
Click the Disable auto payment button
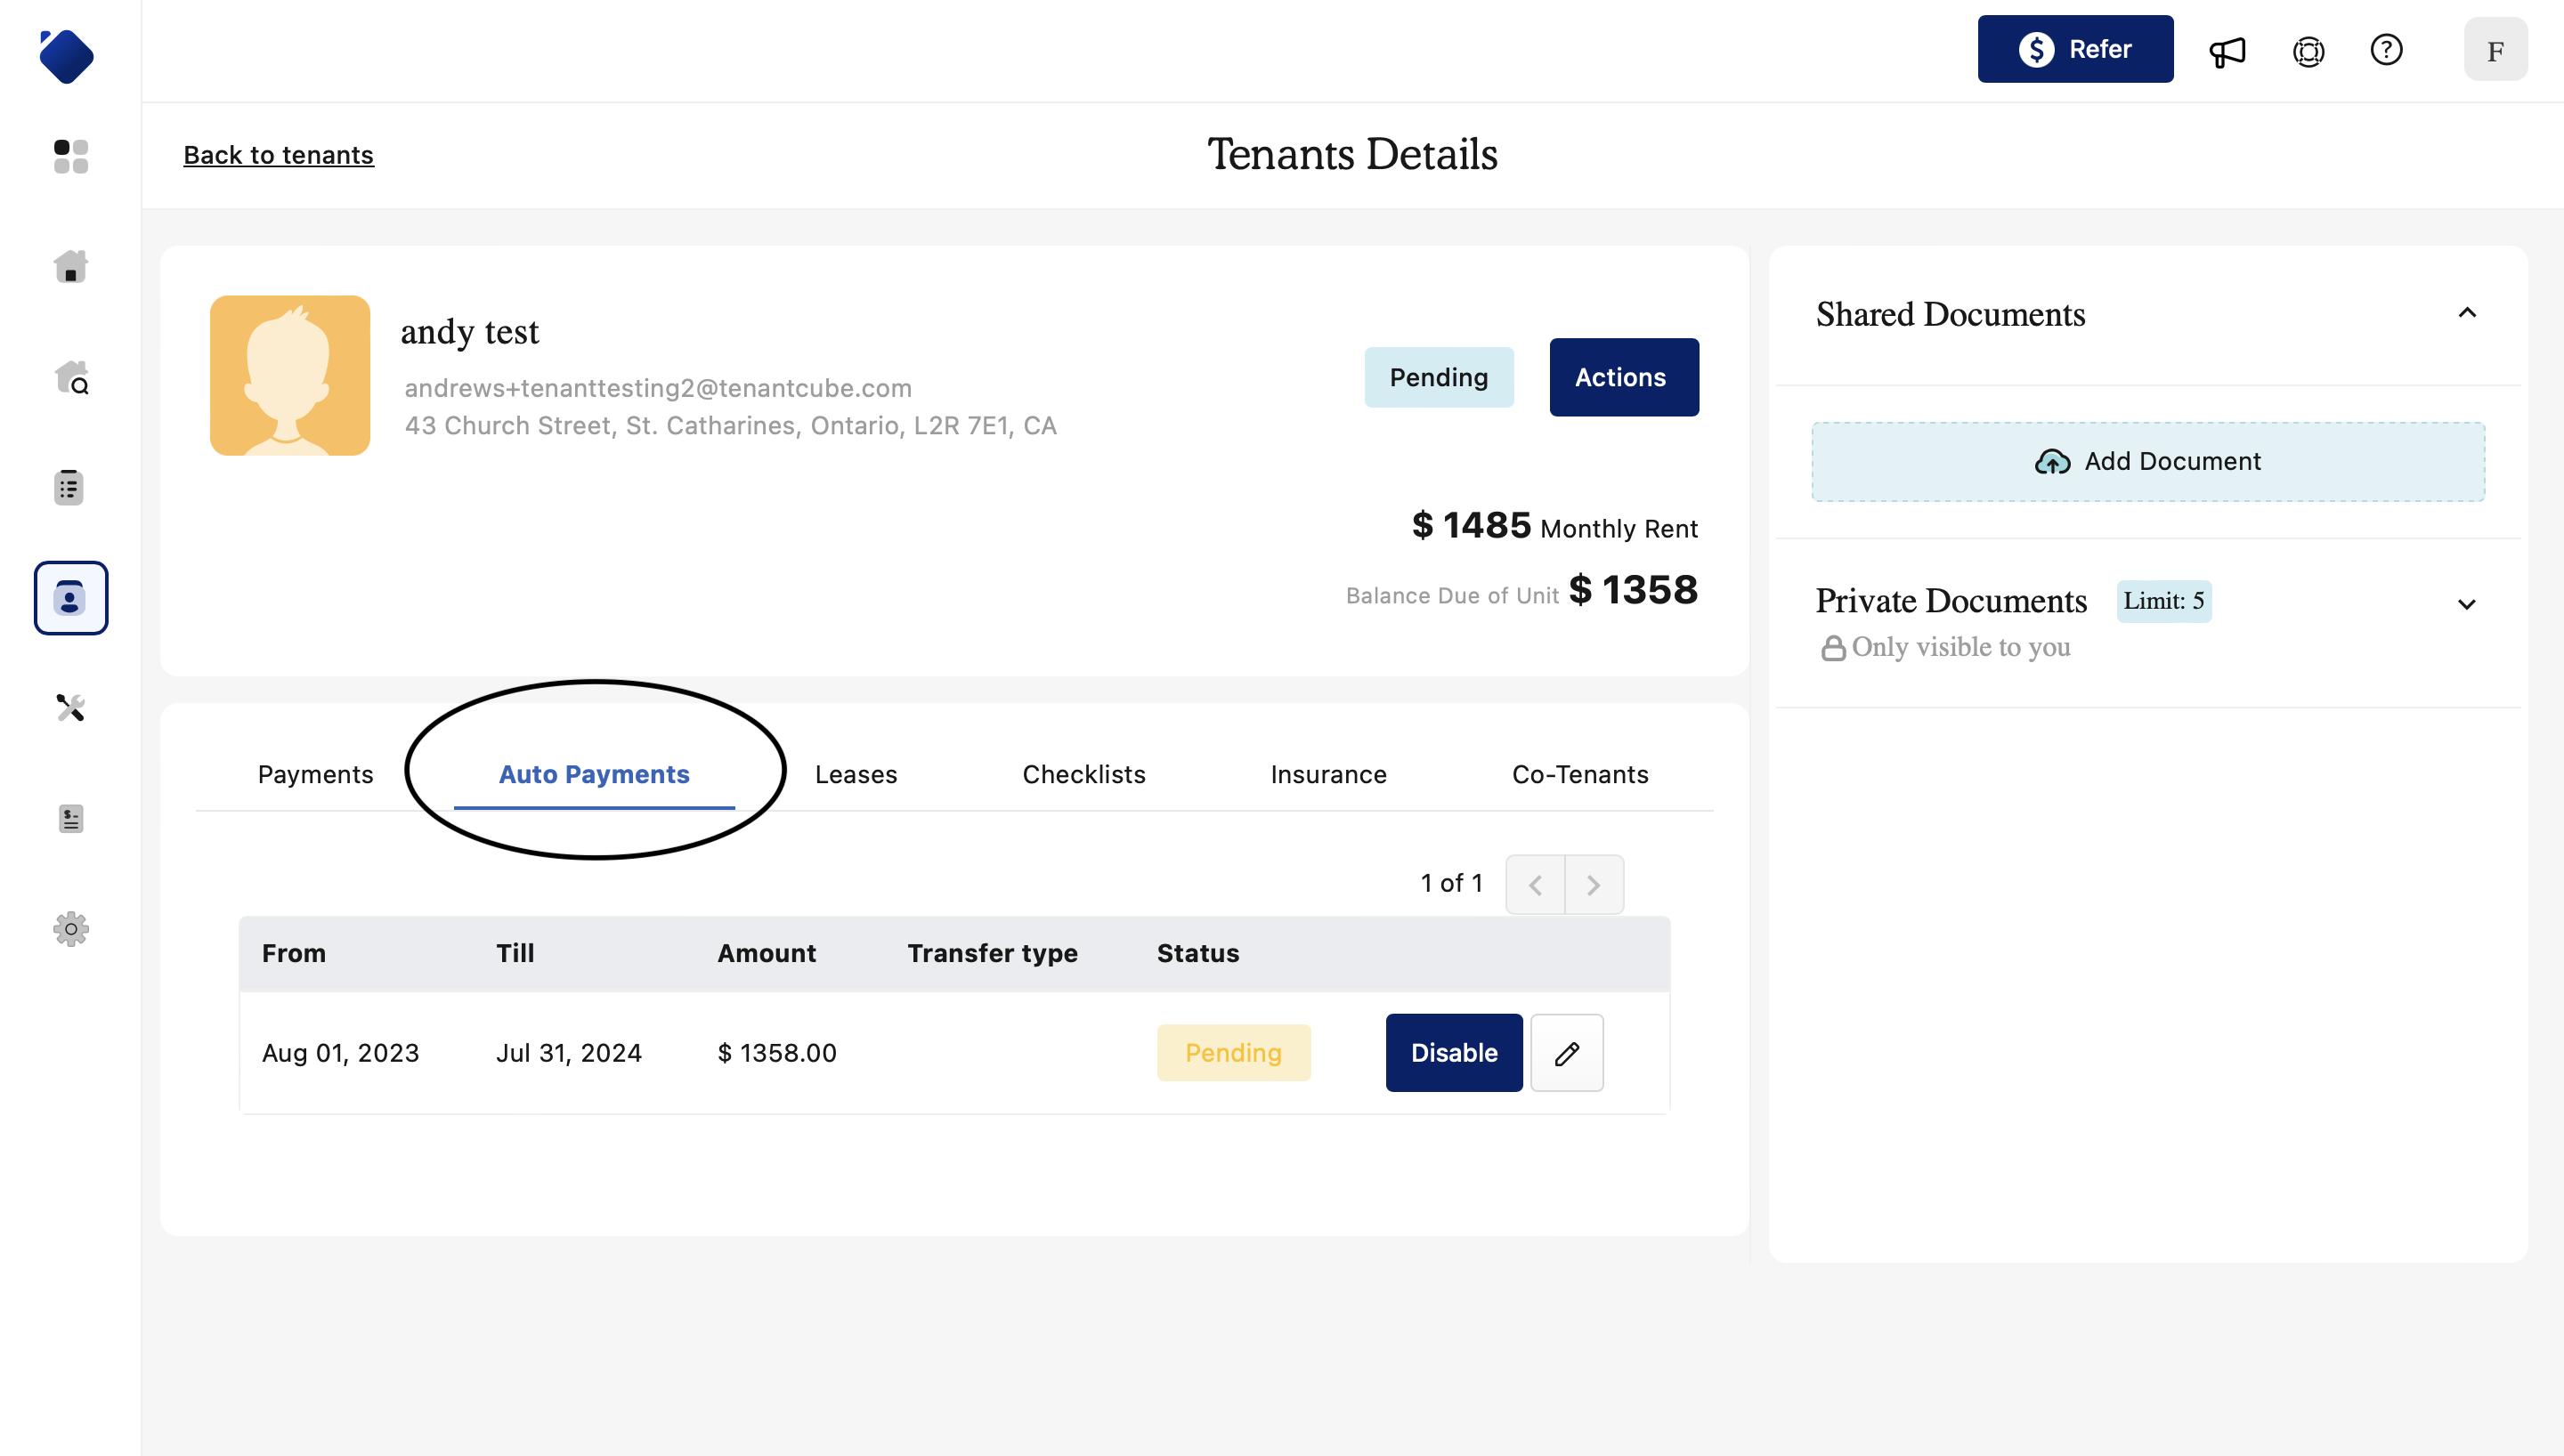click(1453, 1053)
